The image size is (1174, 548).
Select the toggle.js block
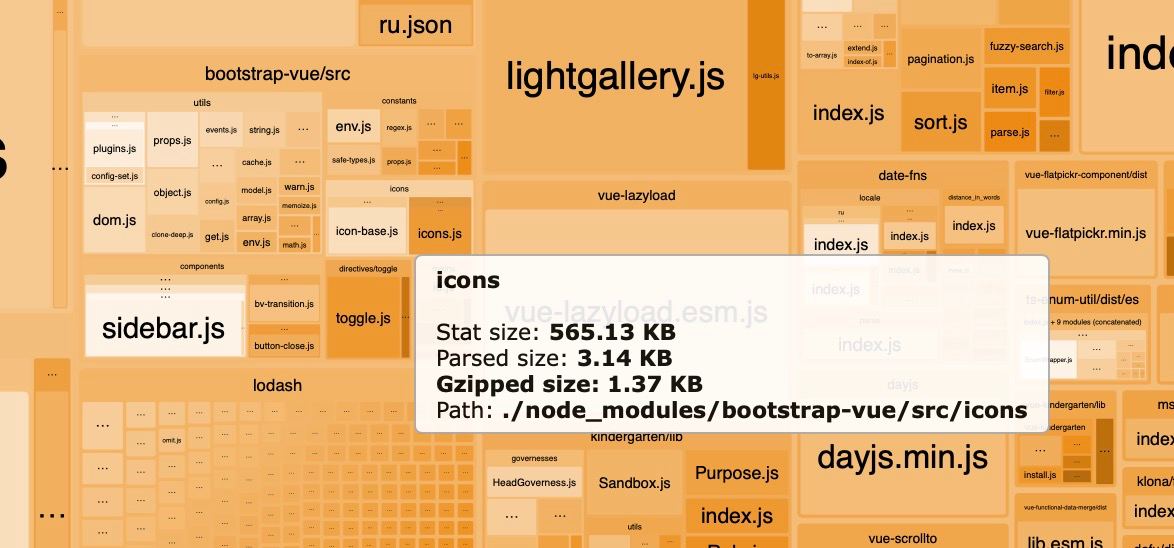[x=363, y=317]
